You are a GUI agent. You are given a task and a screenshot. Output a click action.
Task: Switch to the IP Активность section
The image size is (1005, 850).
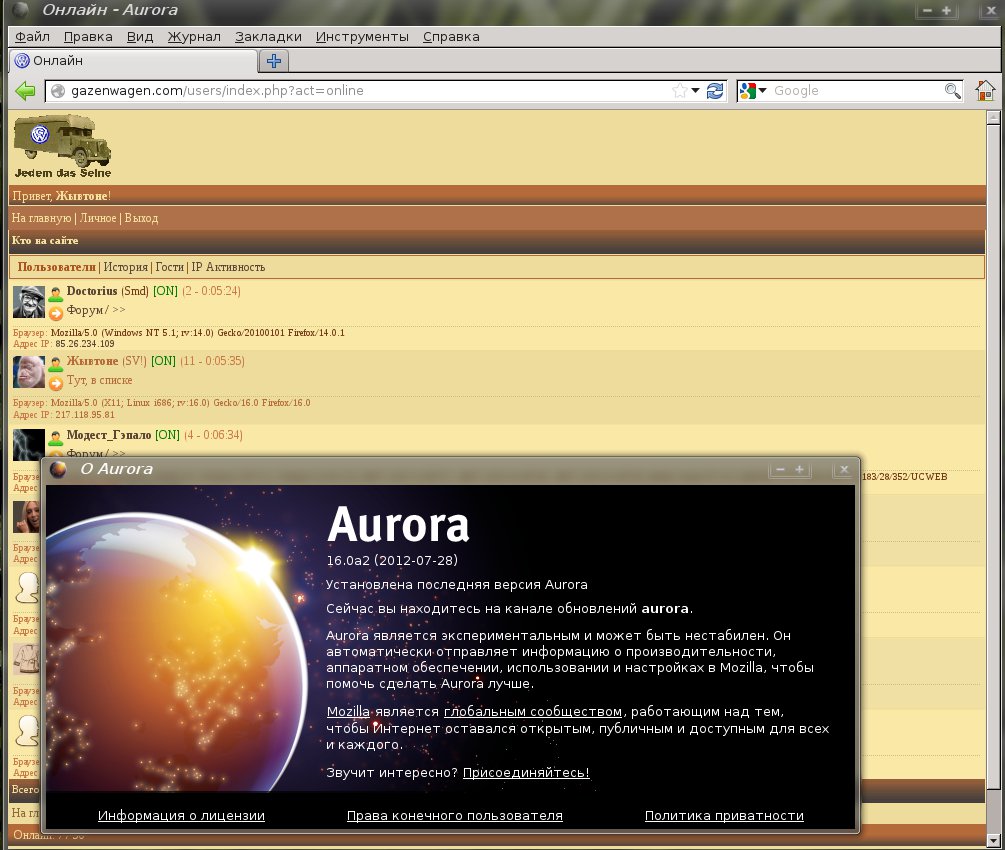[x=228, y=267]
